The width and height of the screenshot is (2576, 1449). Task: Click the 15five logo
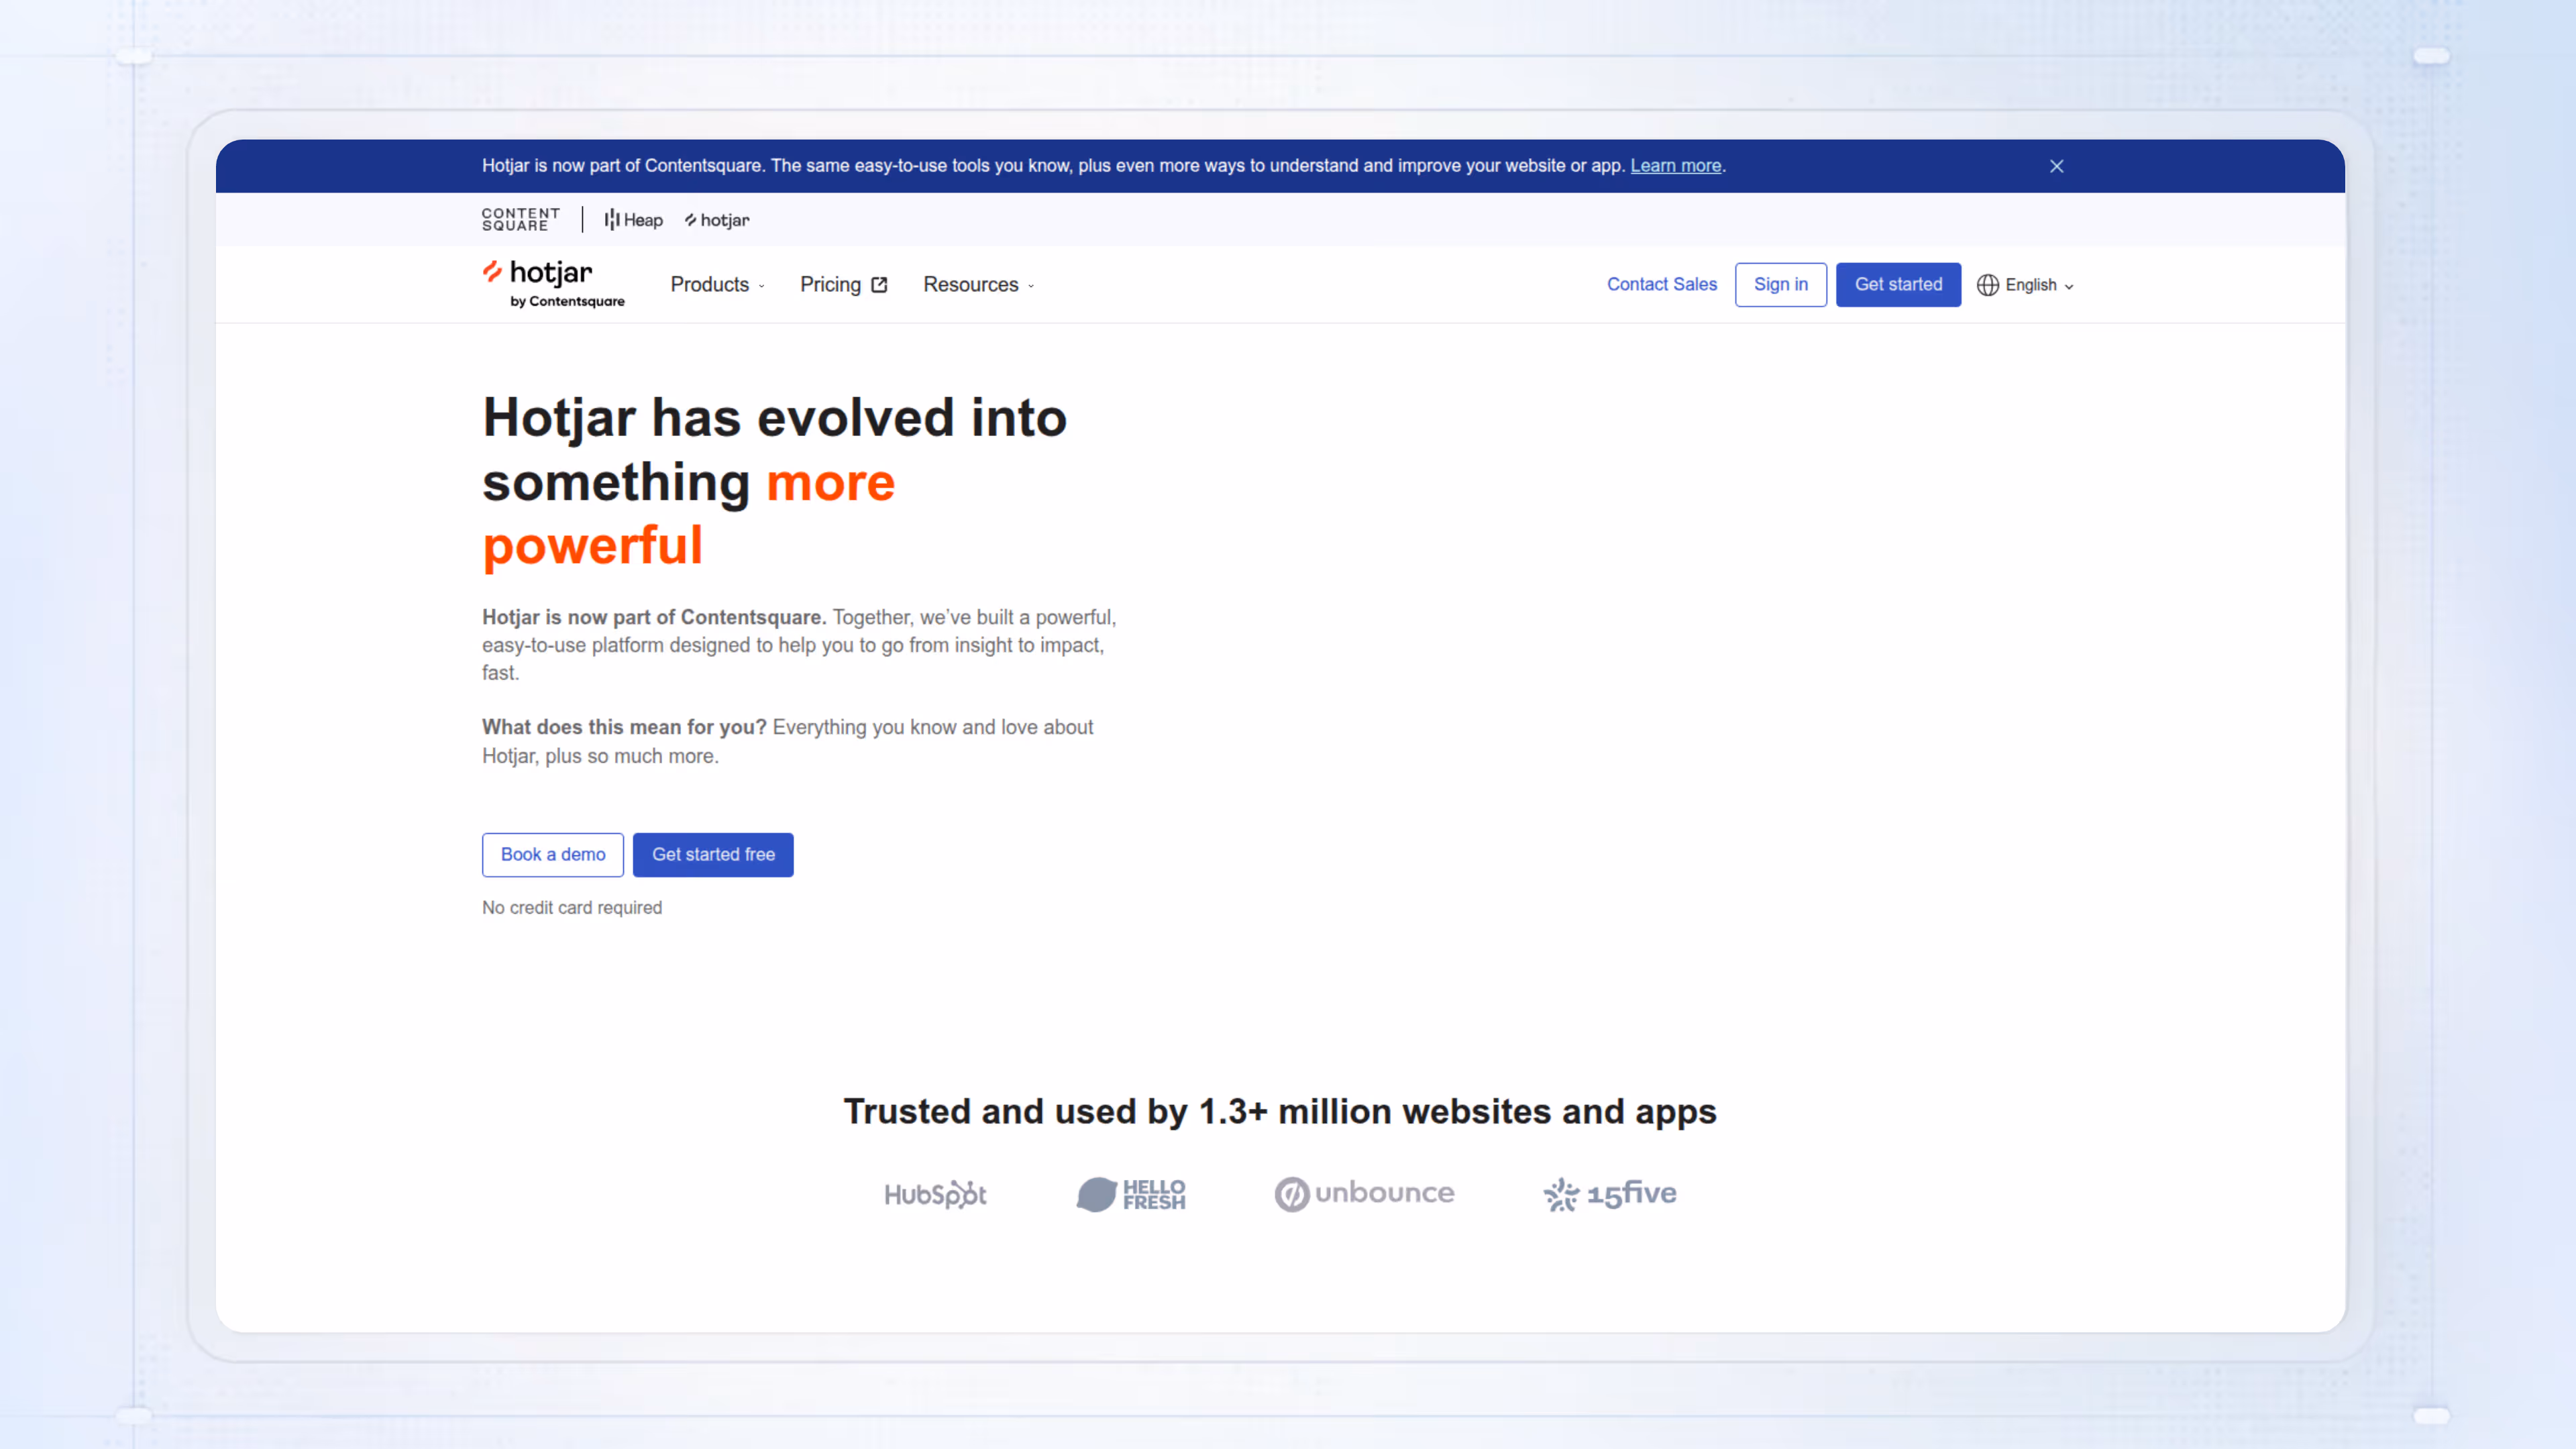click(x=1609, y=1193)
